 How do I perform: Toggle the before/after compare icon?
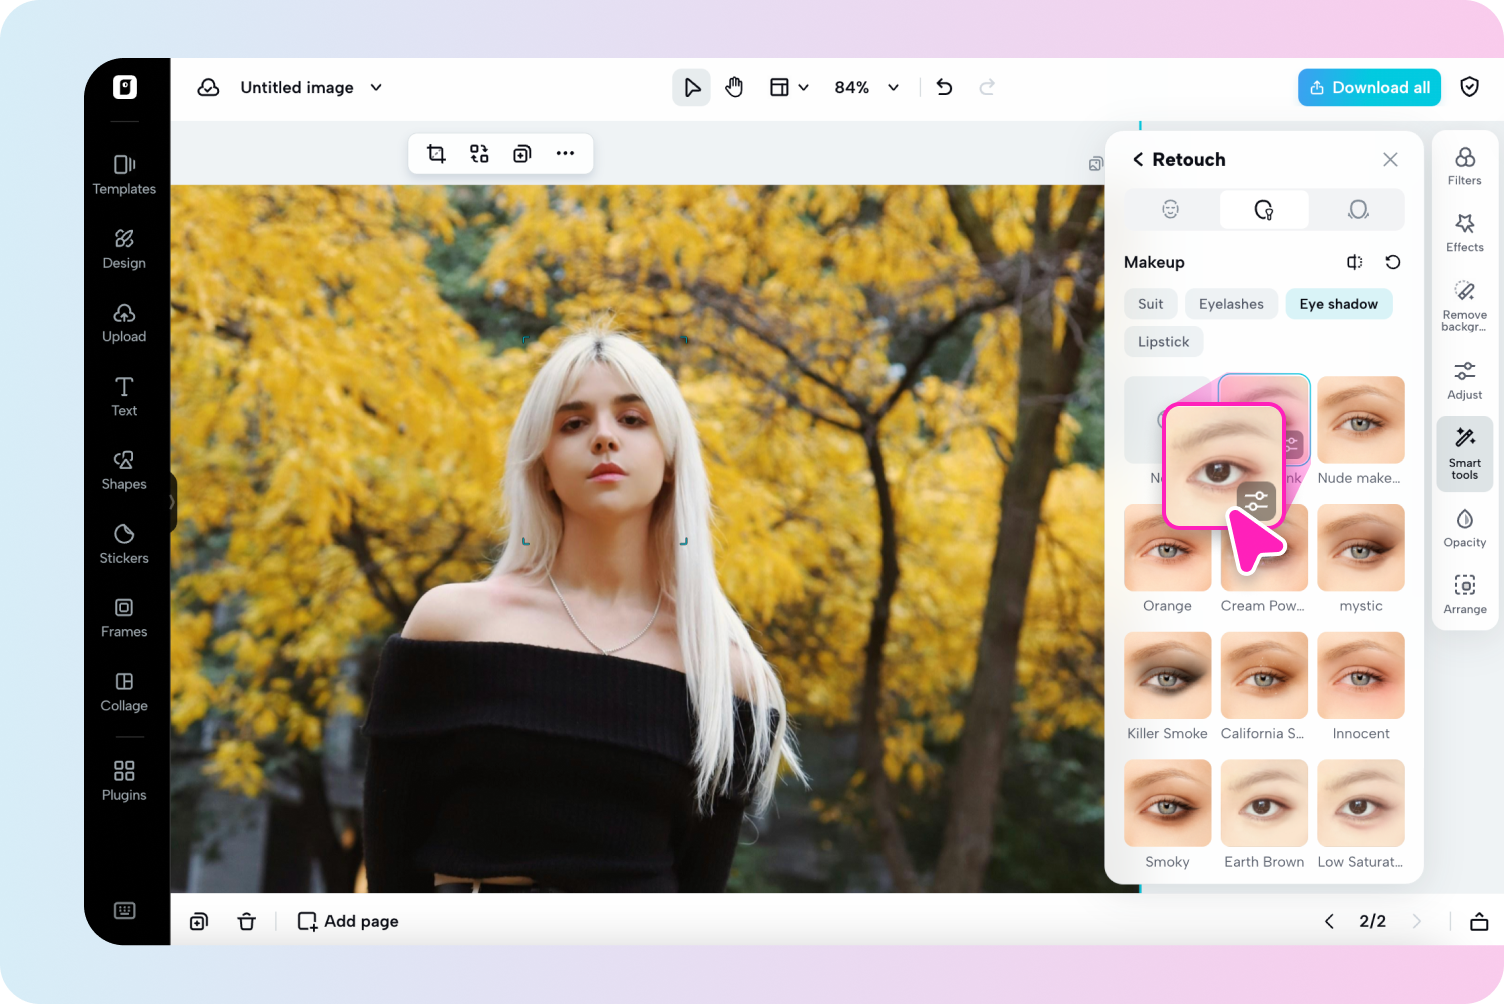coord(1354,262)
